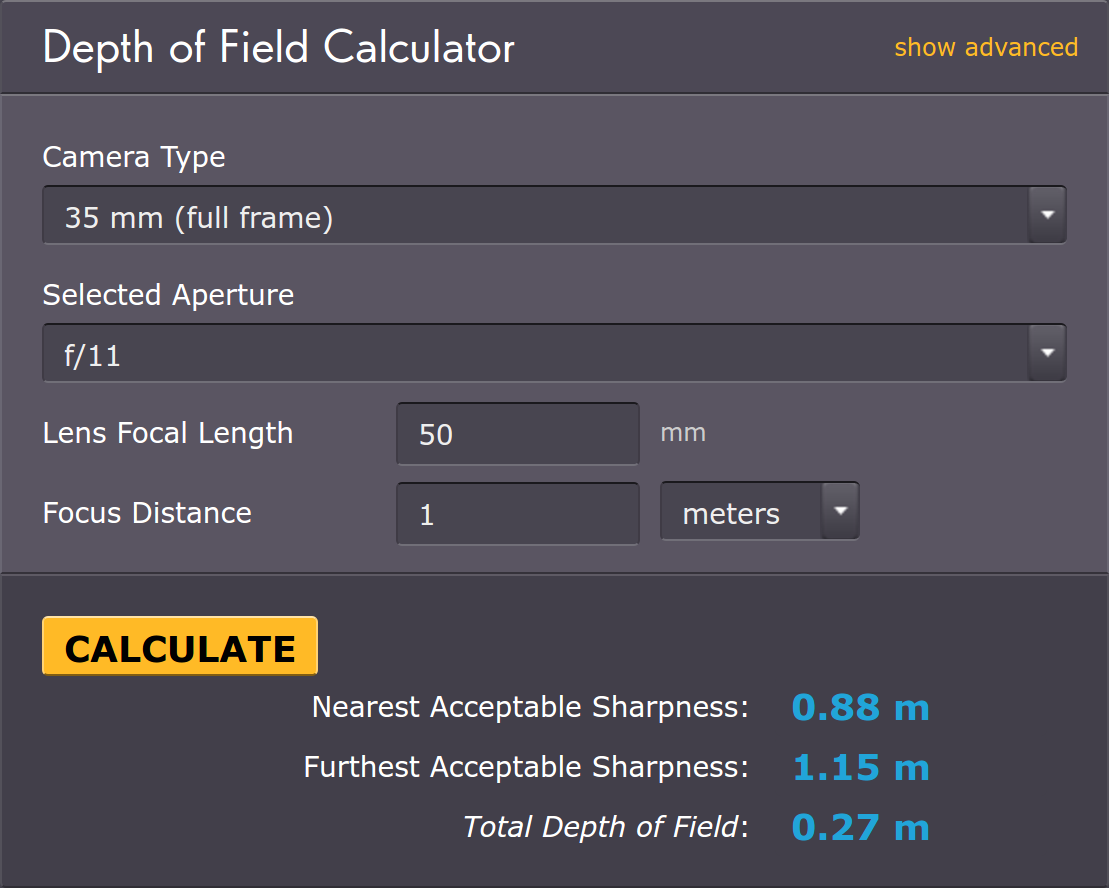1109x888 pixels.
Task: Click the meters unit selector text
Action: point(731,514)
